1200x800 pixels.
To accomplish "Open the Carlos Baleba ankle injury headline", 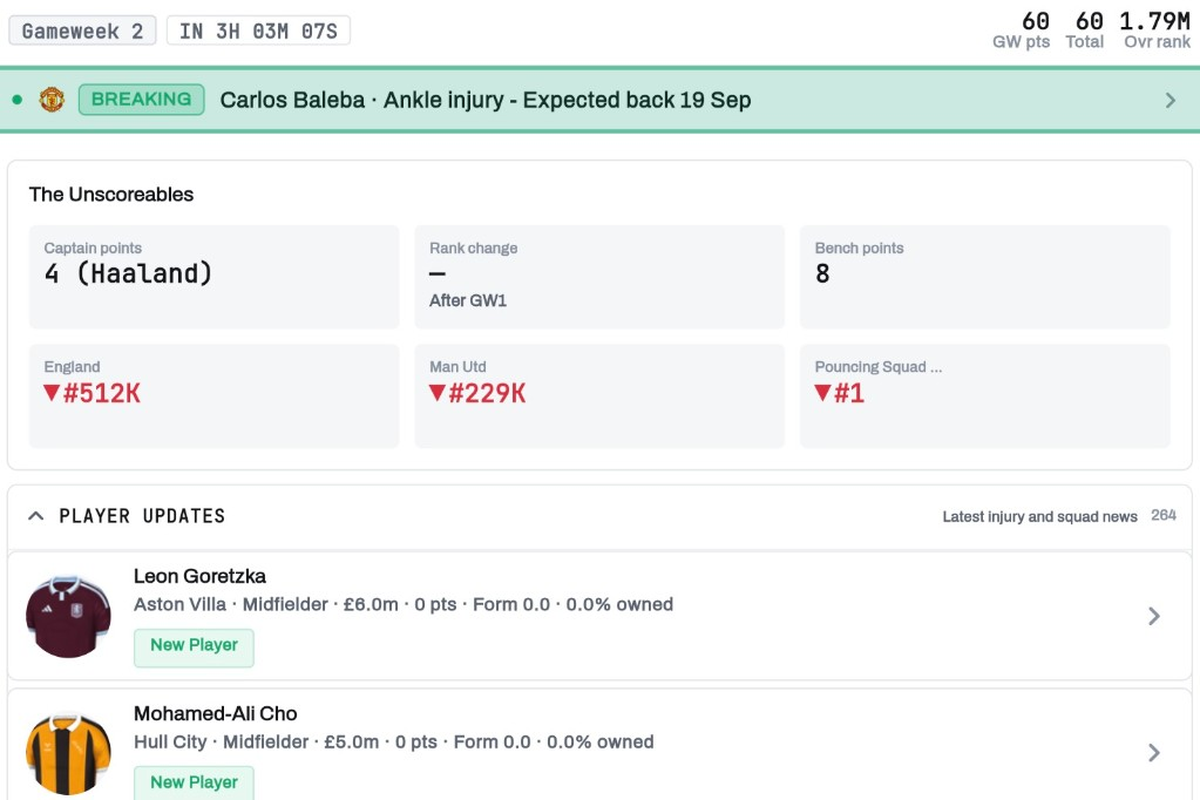I will 485,100.
